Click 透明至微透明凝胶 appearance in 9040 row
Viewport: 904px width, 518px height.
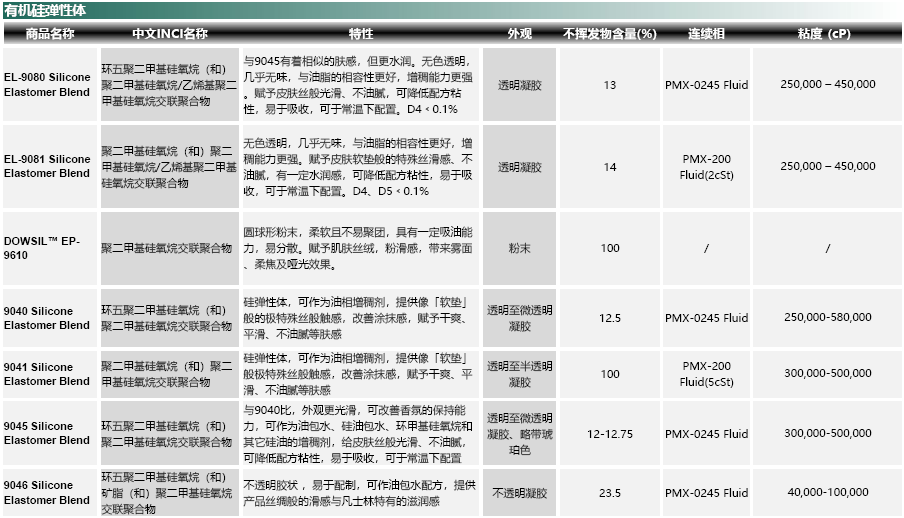tap(519, 318)
